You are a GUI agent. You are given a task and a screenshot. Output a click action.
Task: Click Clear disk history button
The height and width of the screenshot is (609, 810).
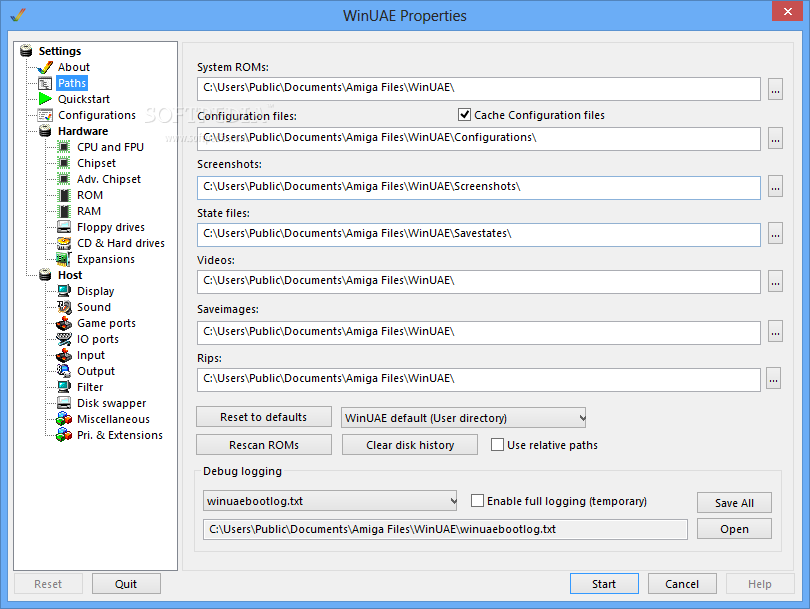(410, 445)
